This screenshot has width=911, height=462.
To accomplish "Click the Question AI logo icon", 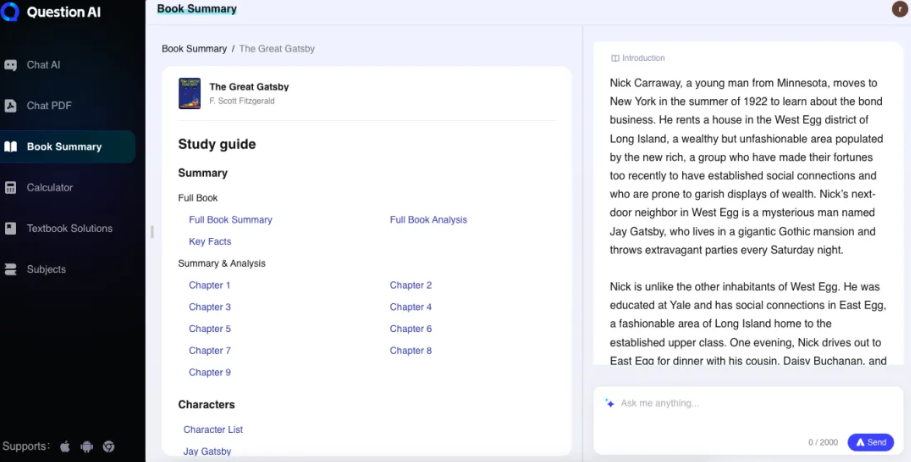I will pos(11,11).
